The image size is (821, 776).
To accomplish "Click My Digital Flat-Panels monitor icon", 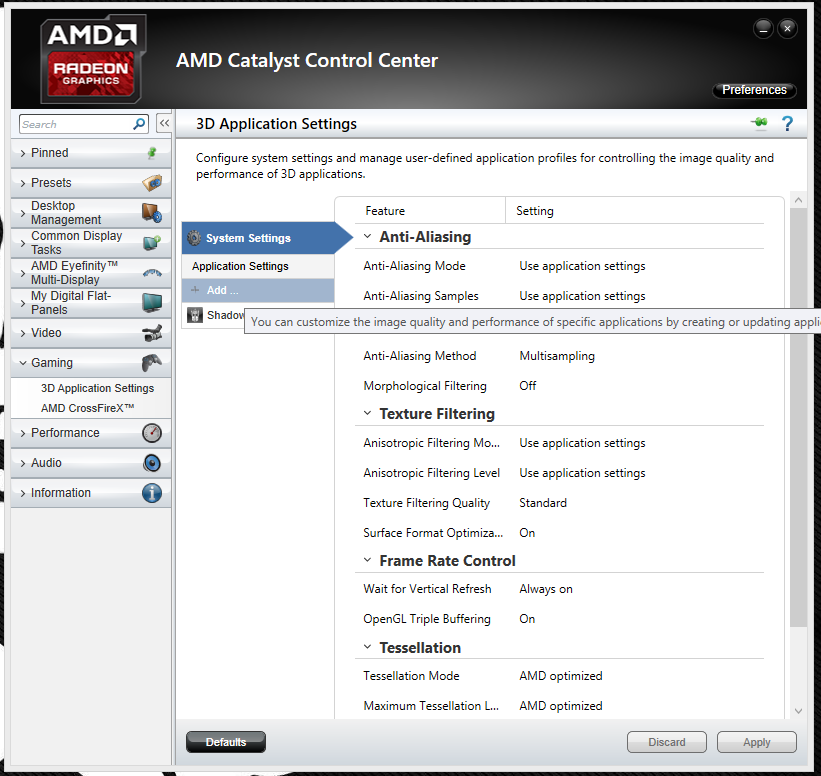I will [x=152, y=303].
